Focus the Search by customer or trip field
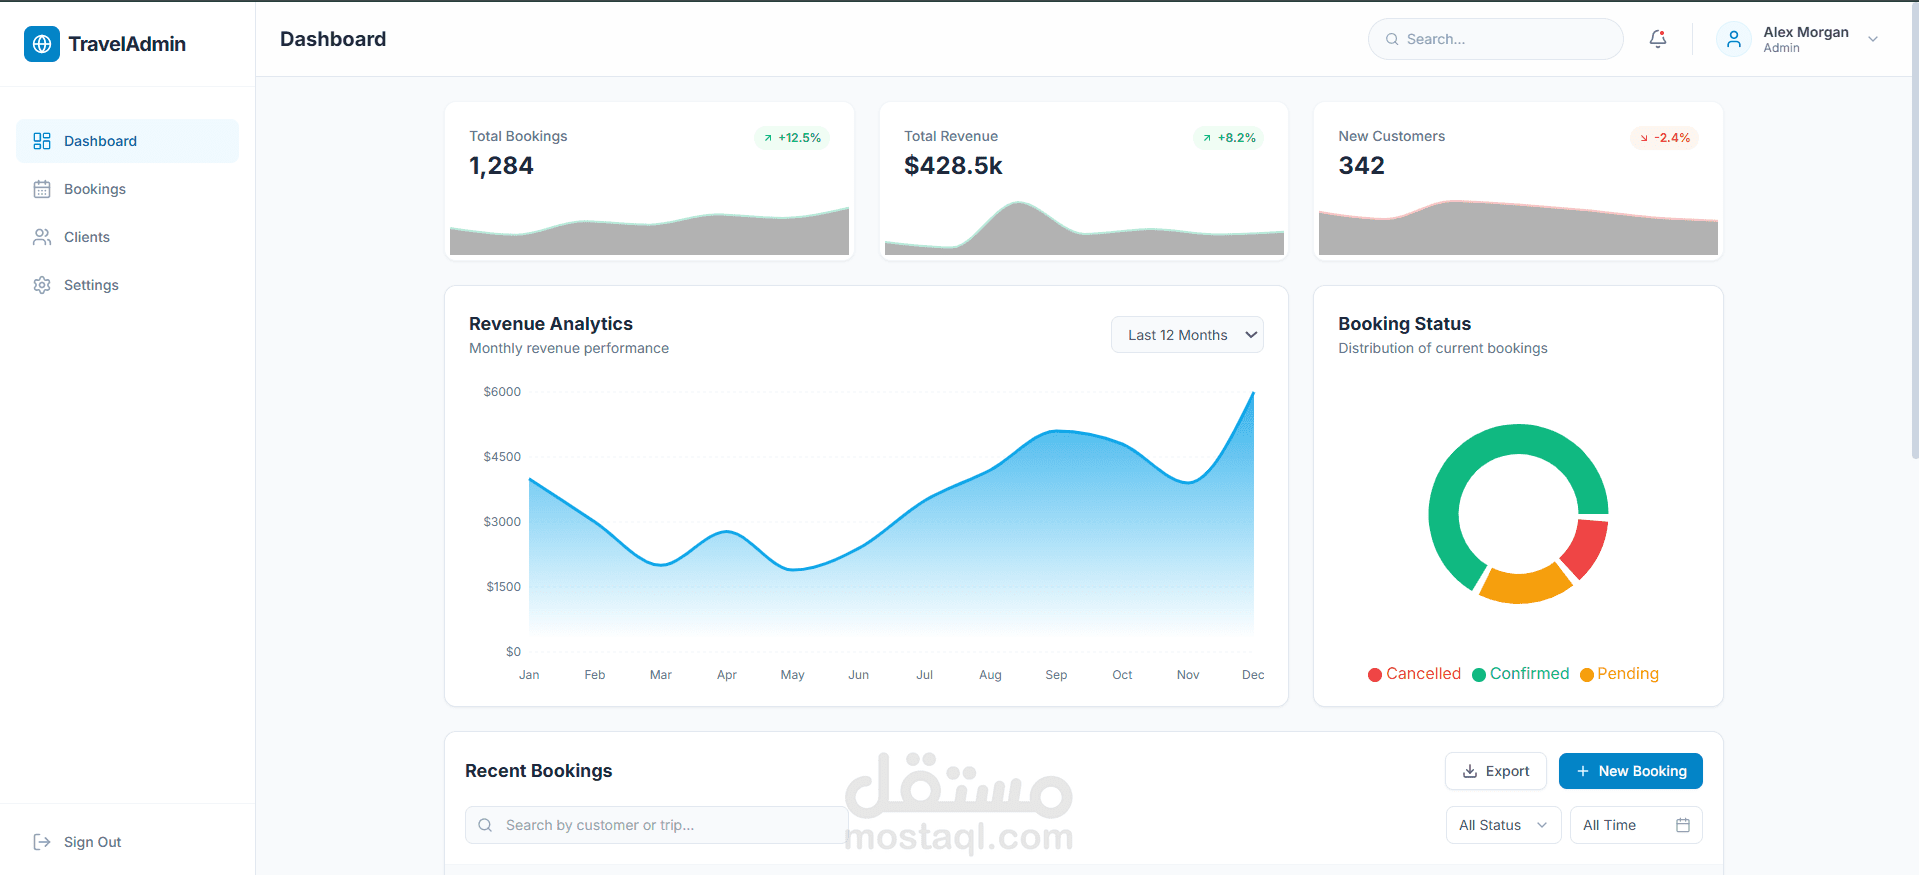 coord(656,825)
